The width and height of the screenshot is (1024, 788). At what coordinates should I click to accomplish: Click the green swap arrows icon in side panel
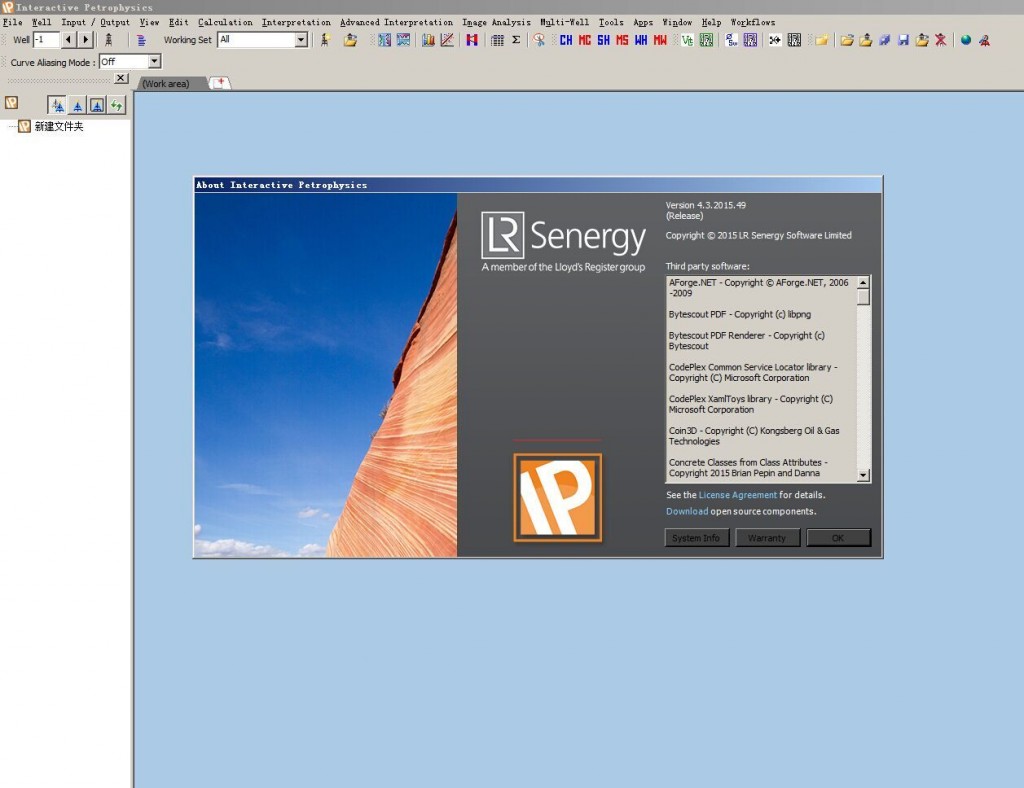(x=117, y=105)
